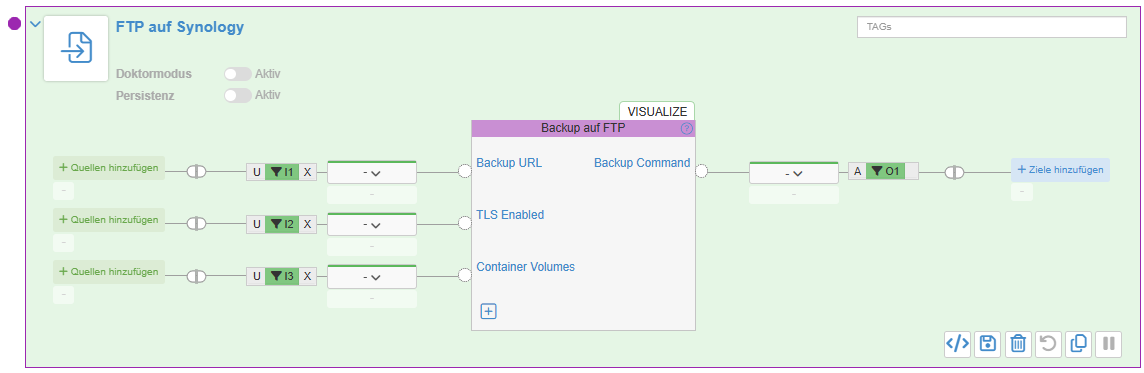Add sources for the TLS Enabled input

coord(109,220)
